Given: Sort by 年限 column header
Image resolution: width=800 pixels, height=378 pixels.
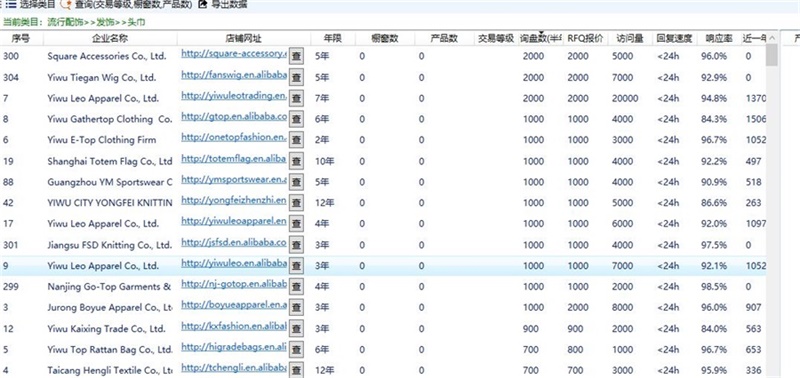Looking at the screenshot, I should click(333, 39).
